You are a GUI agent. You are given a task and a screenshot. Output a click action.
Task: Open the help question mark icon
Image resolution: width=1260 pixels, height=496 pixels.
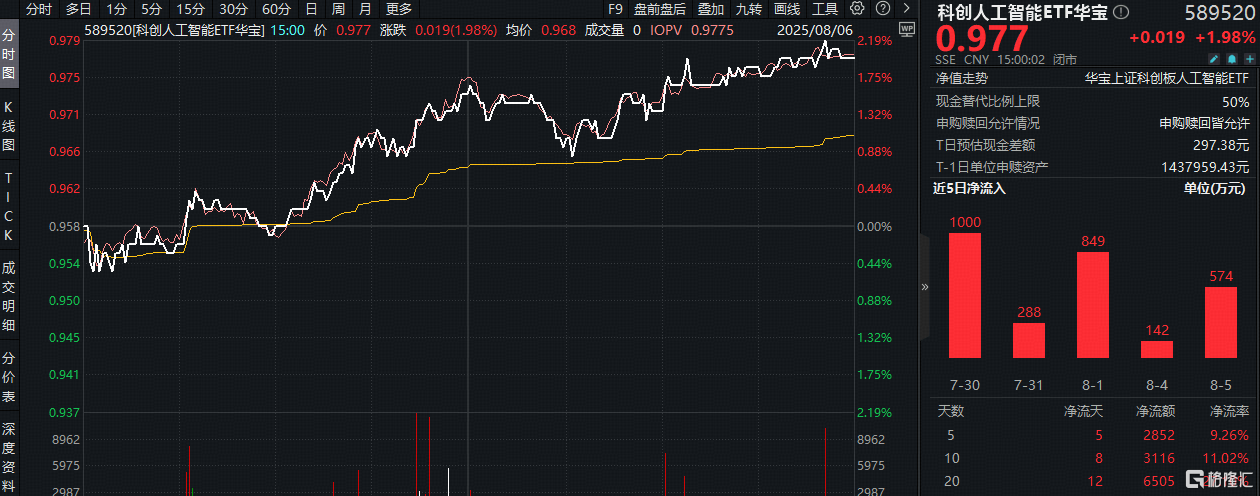881,9
